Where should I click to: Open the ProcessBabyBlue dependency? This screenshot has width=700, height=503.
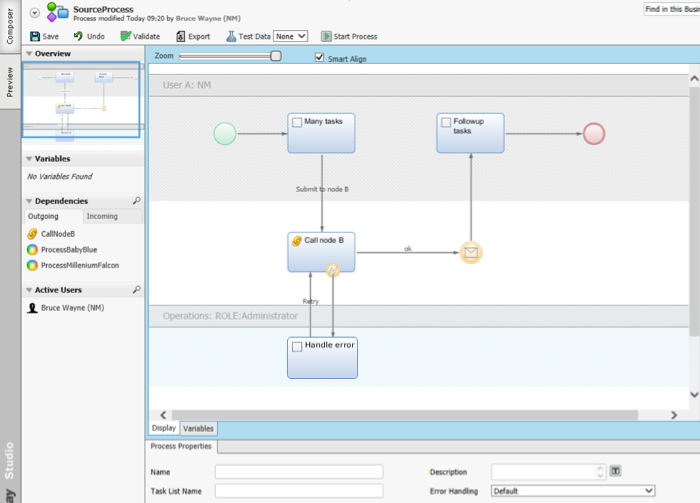[69, 249]
